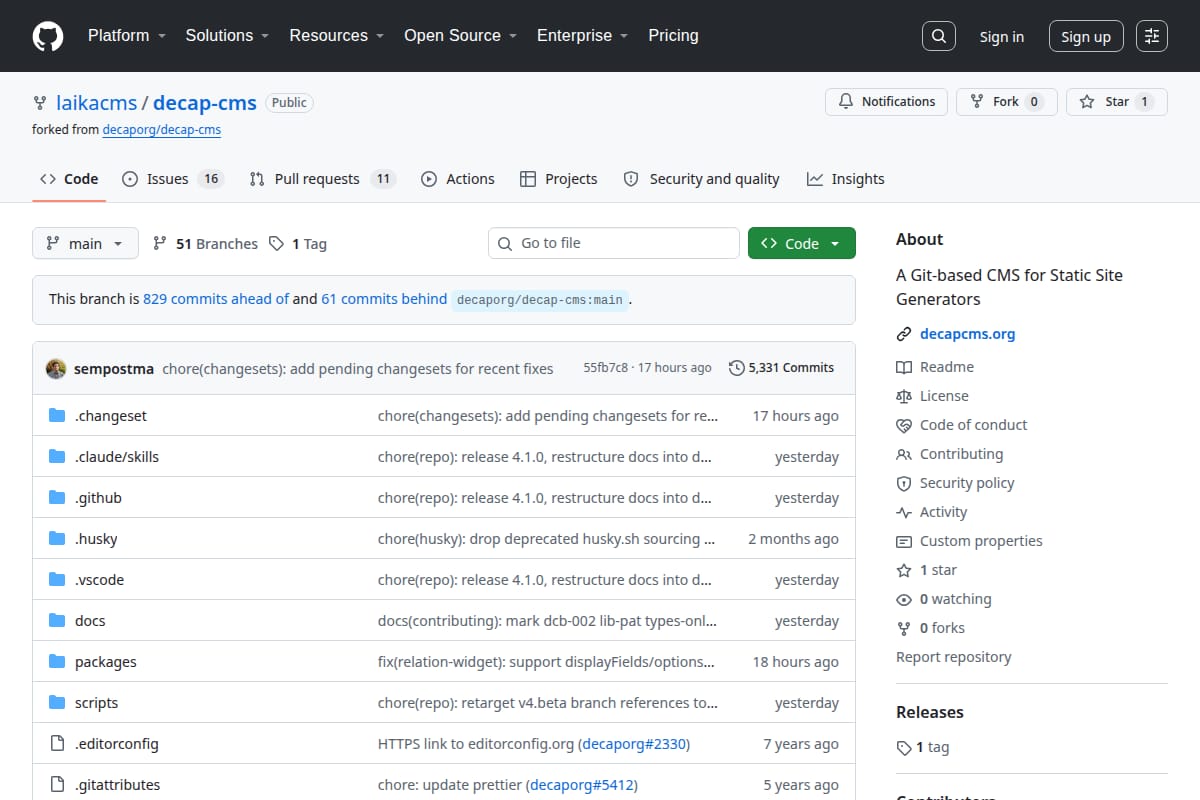Open the Pull requests tab
Image resolution: width=1200 pixels, height=800 pixels.
[322, 179]
